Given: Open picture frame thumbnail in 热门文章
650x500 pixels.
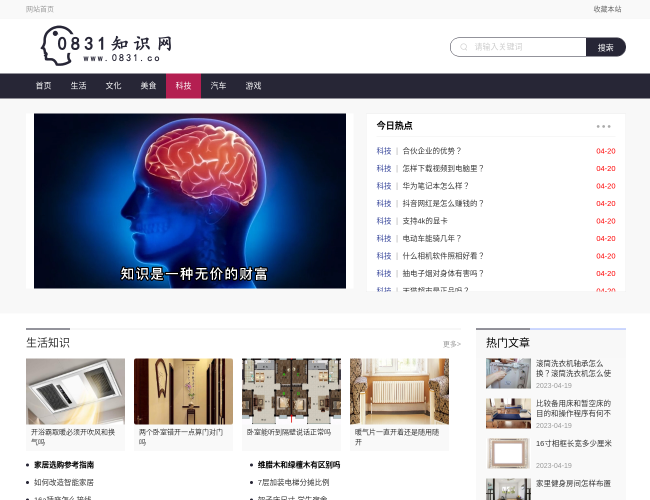Looking at the screenshot, I should pos(508,454).
